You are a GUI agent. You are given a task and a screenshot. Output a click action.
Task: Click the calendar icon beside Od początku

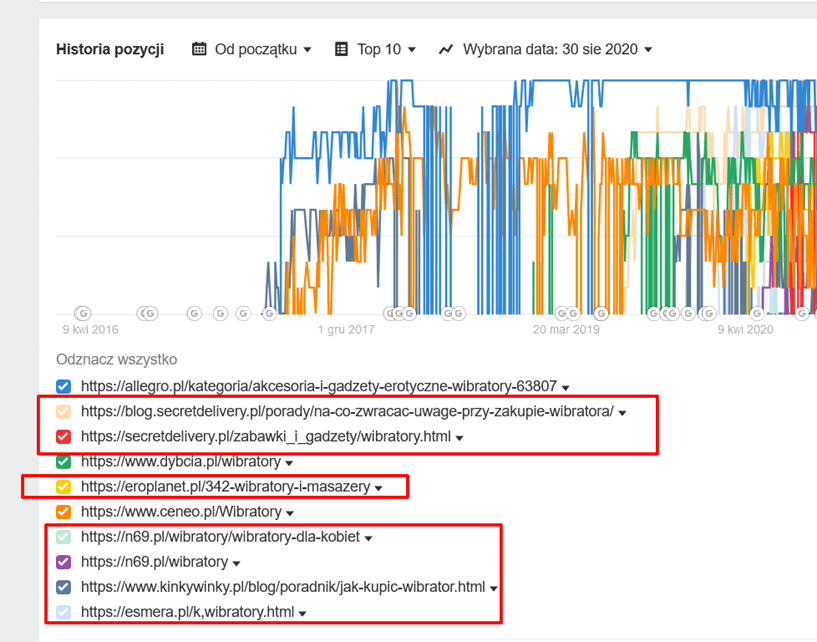(199, 49)
